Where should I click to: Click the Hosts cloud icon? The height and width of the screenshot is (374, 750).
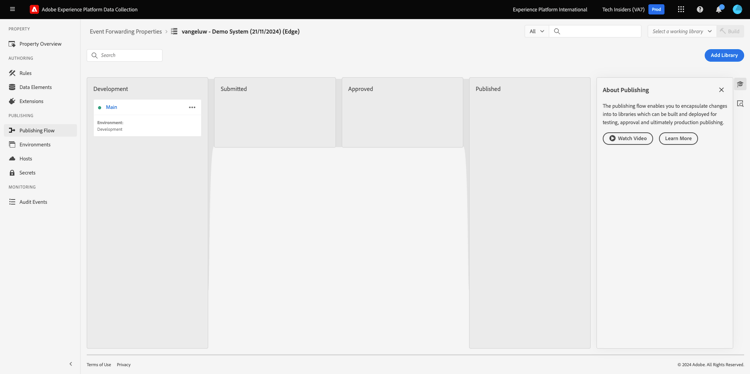12,158
